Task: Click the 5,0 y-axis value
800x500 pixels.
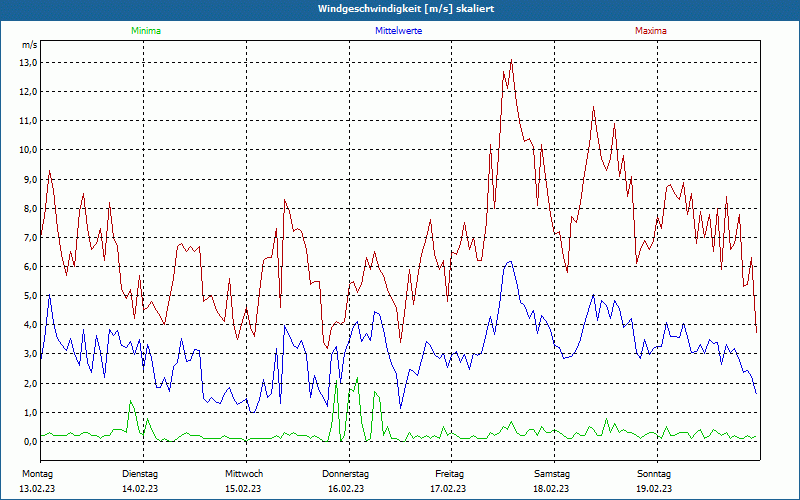Action: pyautogui.click(x=30, y=296)
